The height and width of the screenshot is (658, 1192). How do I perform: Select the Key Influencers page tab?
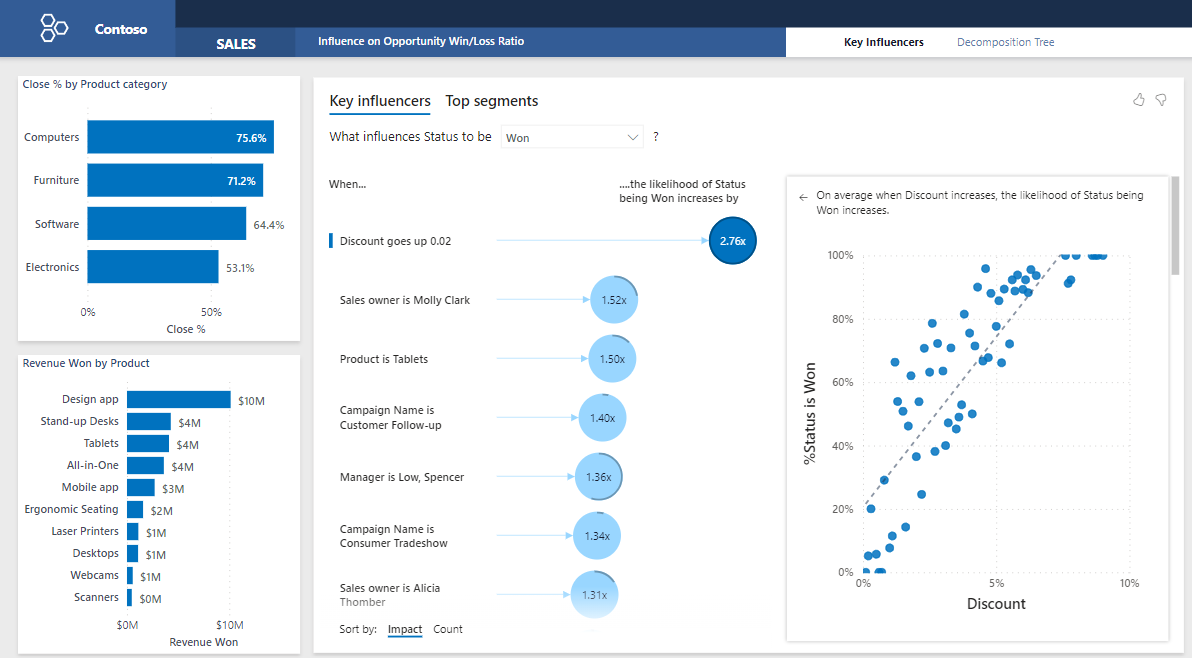883,42
